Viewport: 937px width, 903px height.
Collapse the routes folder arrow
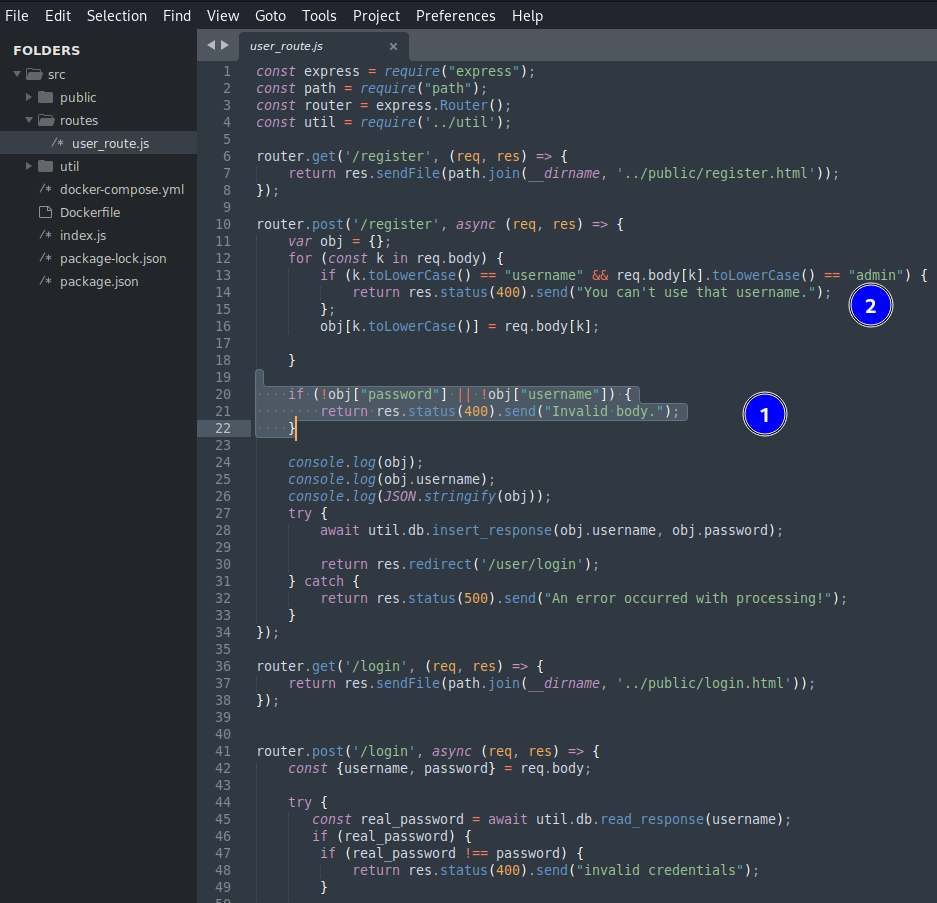(29, 120)
